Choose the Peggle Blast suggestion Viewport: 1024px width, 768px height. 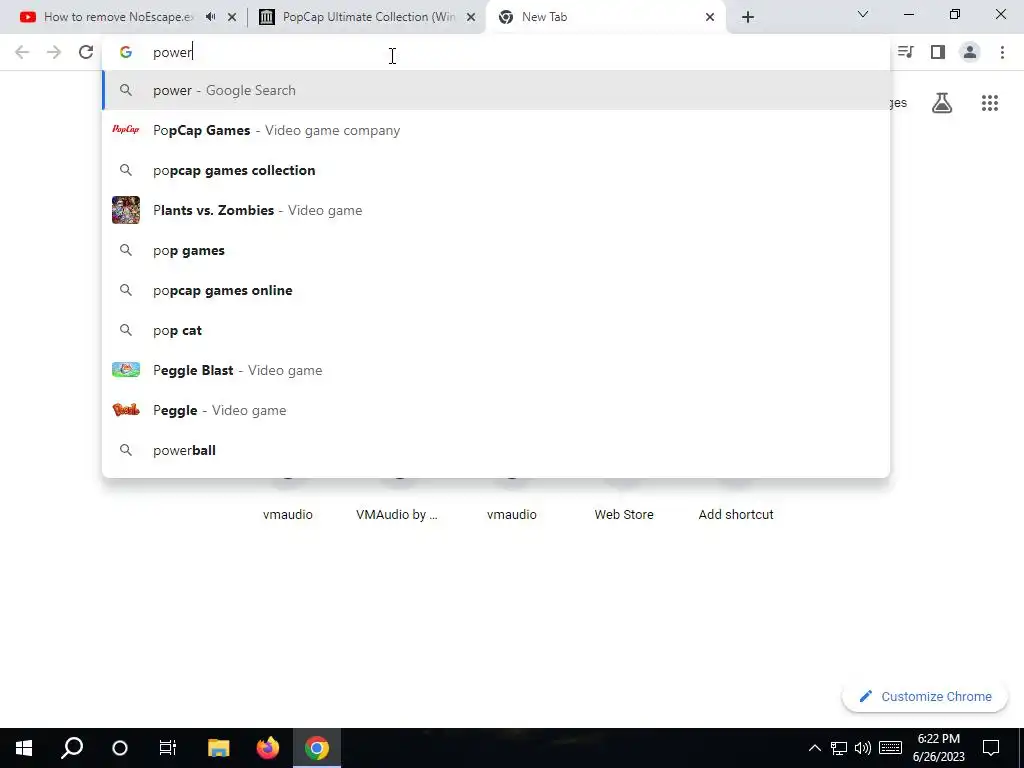point(496,370)
